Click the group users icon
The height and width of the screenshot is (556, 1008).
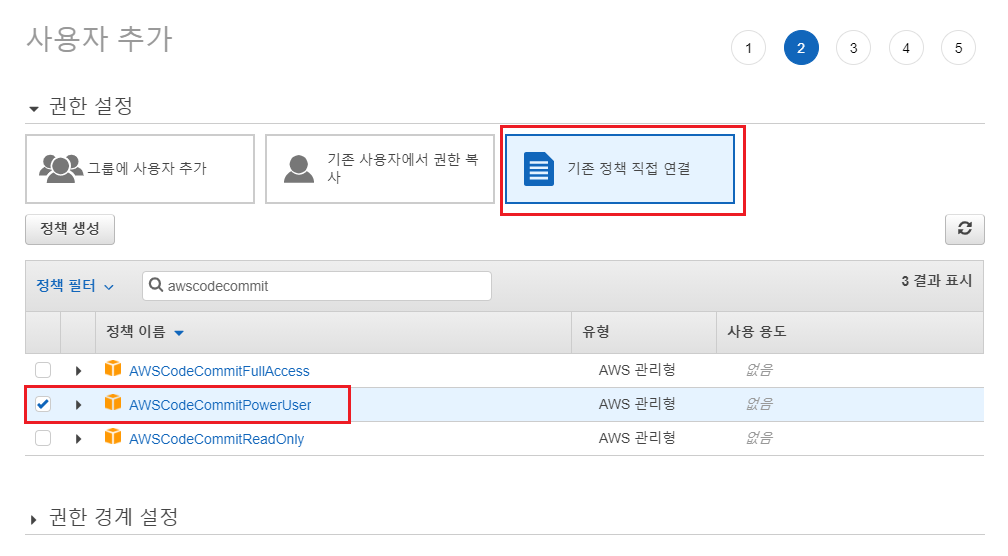(60, 168)
